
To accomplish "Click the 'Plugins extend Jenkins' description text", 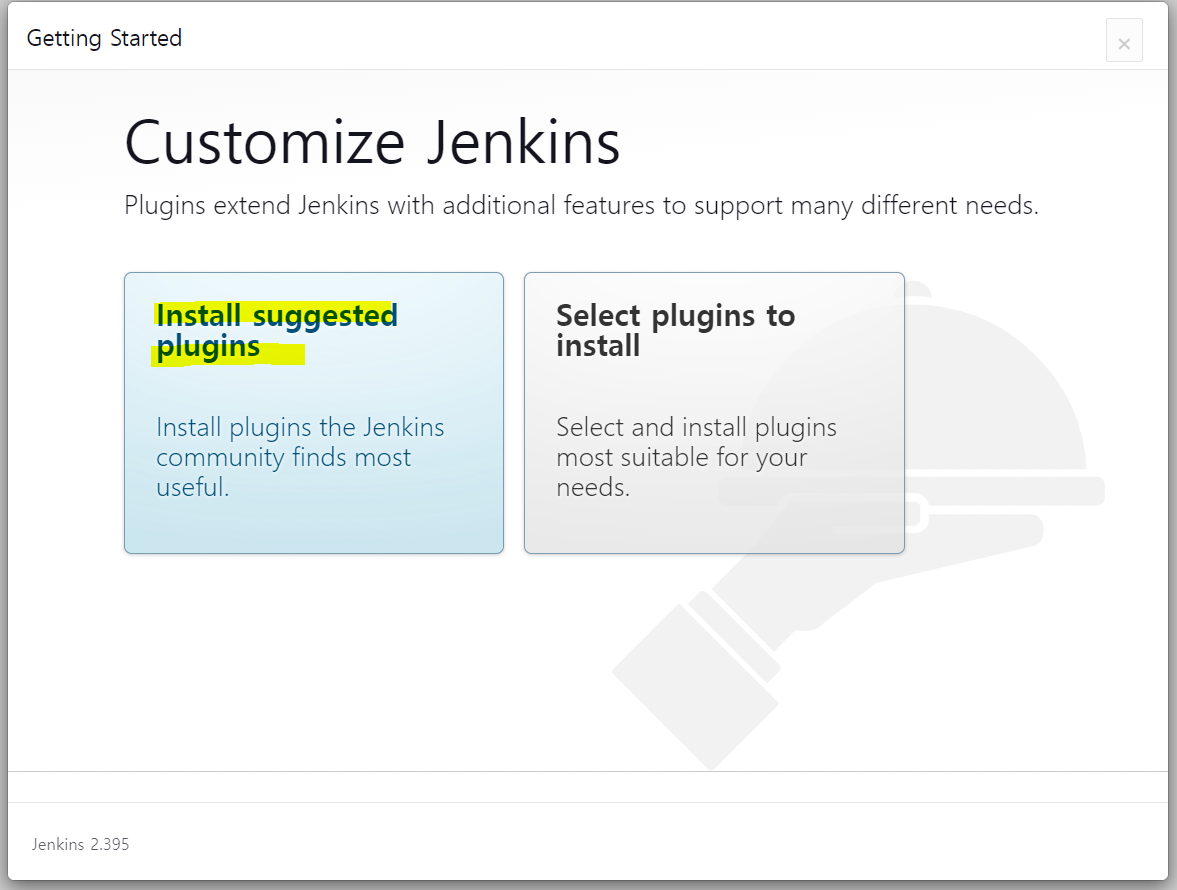I will 581,206.
